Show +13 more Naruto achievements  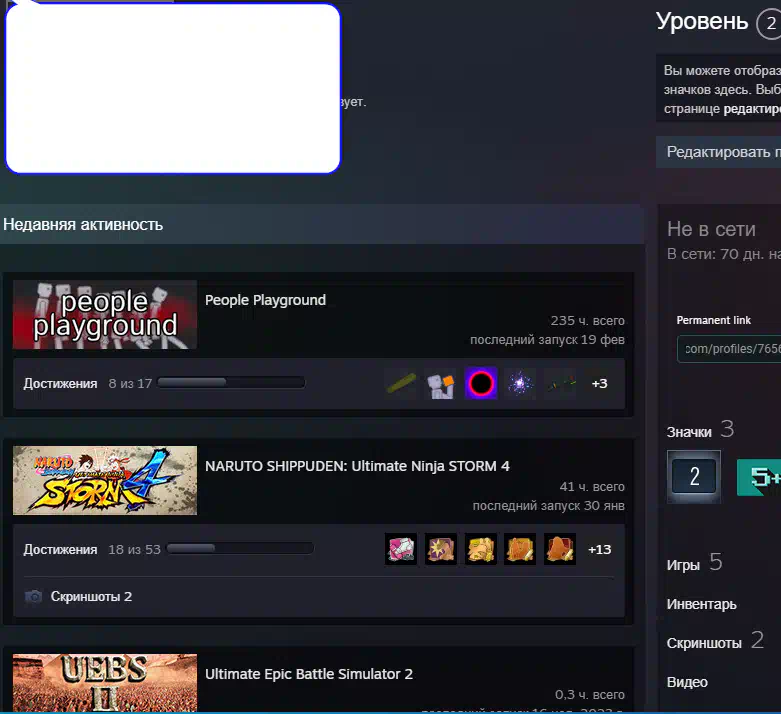point(599,549)
